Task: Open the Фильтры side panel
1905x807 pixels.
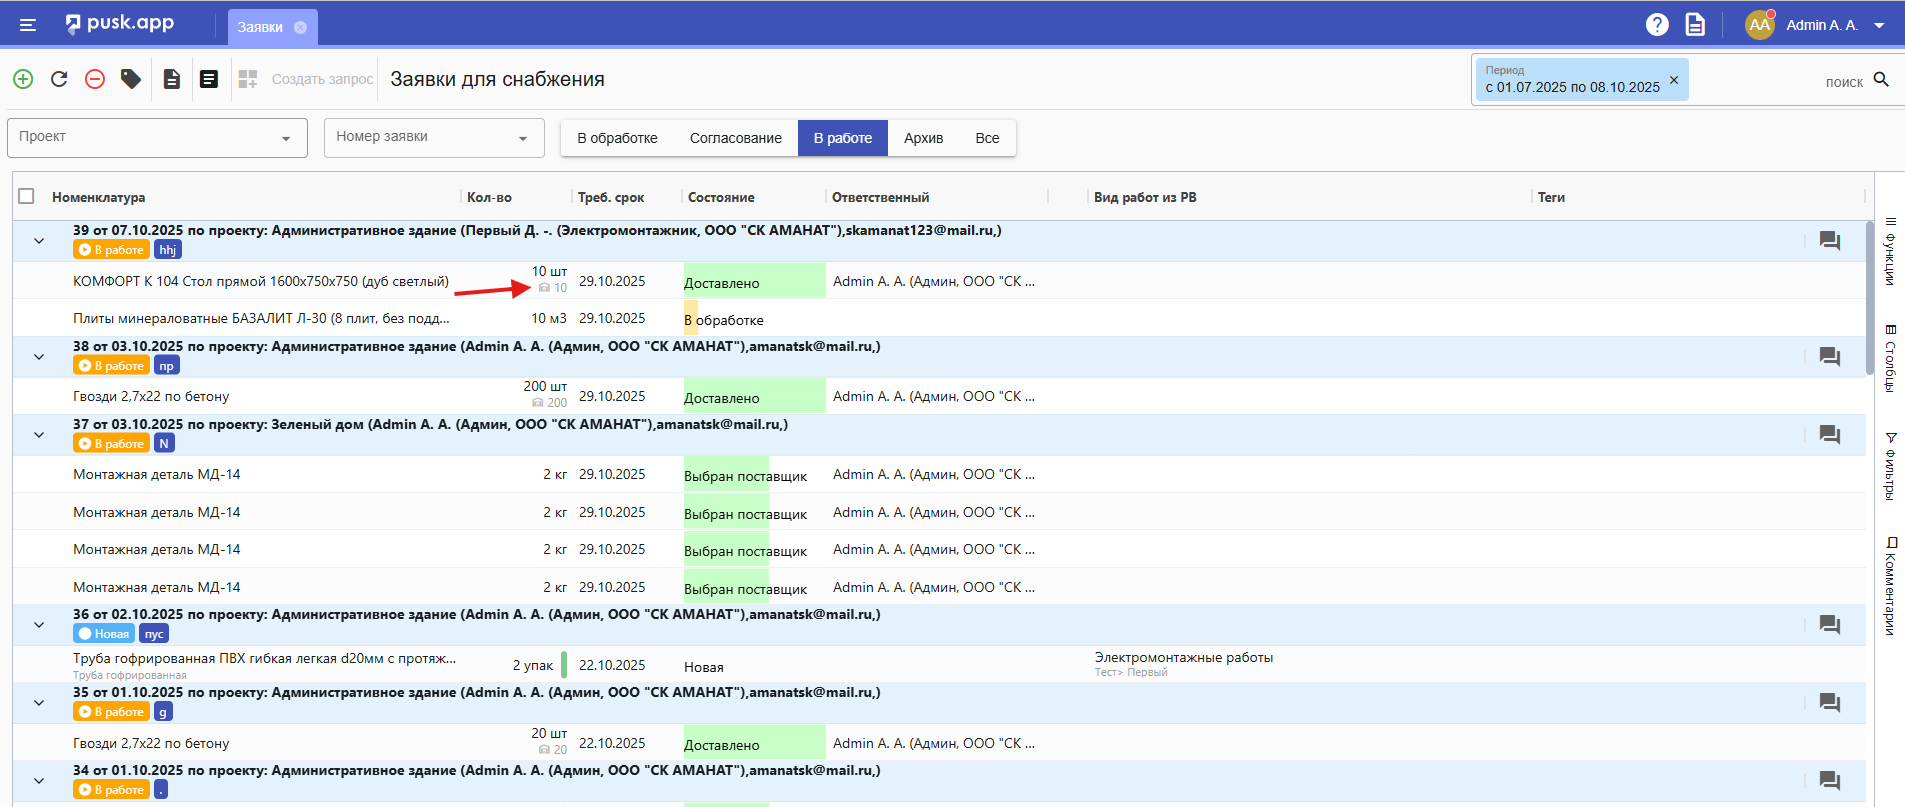Action: coord(1890,466)
